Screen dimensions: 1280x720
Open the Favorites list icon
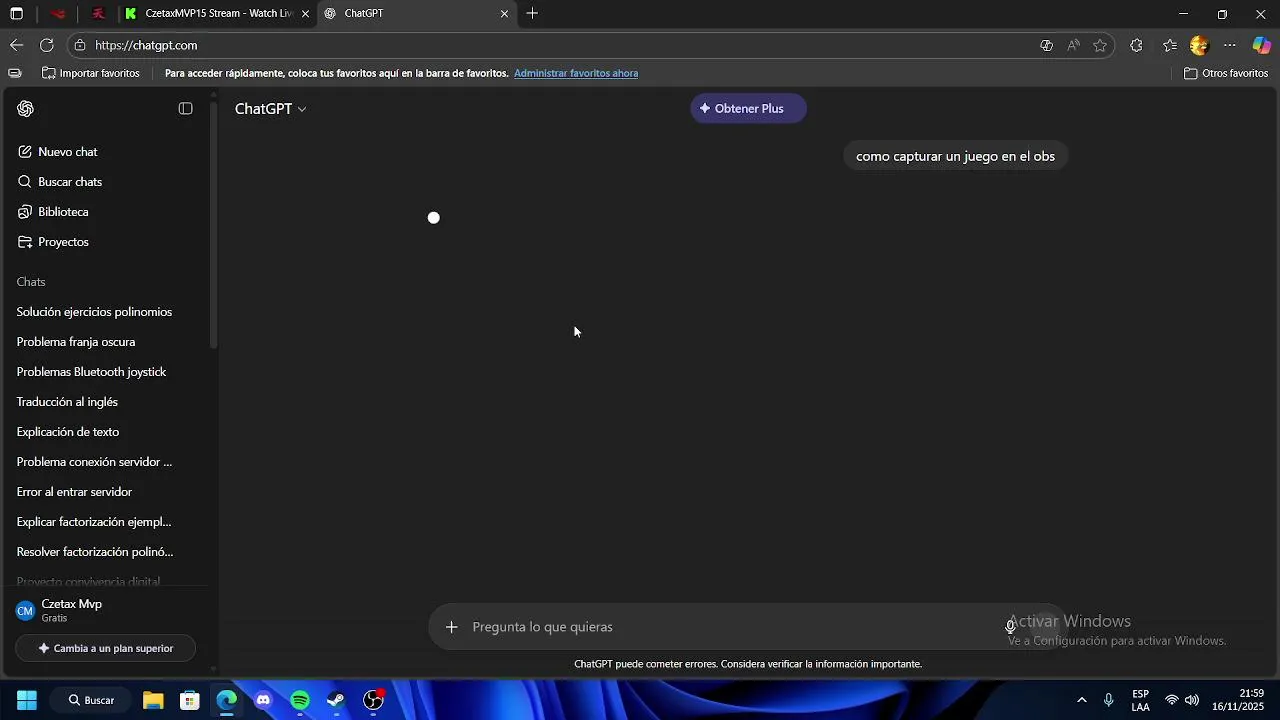pos(1169,45)
